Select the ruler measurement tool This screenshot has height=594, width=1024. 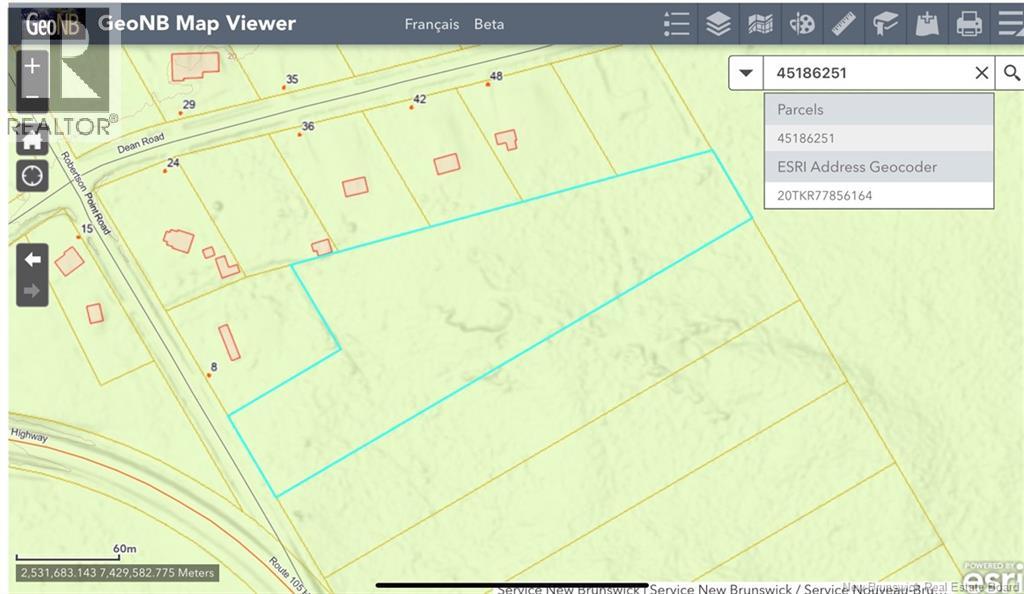[x=844, y=23]
